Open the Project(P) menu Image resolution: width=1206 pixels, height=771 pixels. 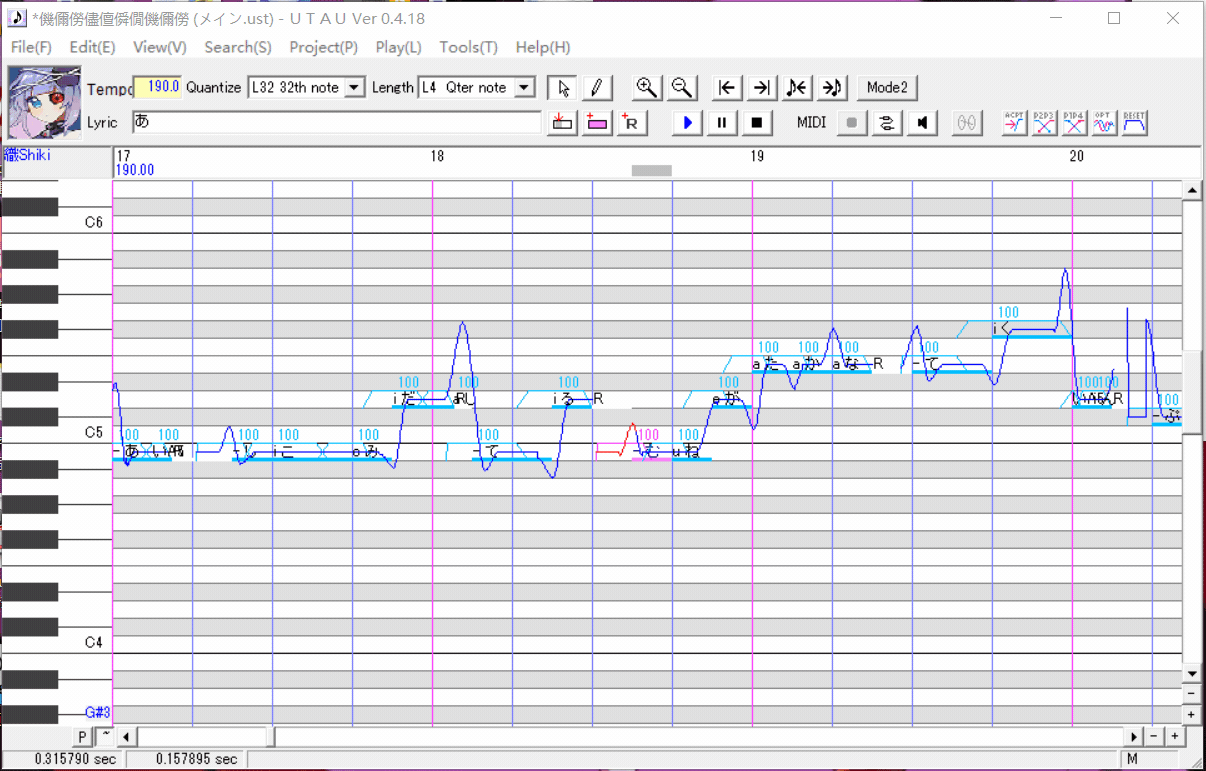click(x=323, y=47)
